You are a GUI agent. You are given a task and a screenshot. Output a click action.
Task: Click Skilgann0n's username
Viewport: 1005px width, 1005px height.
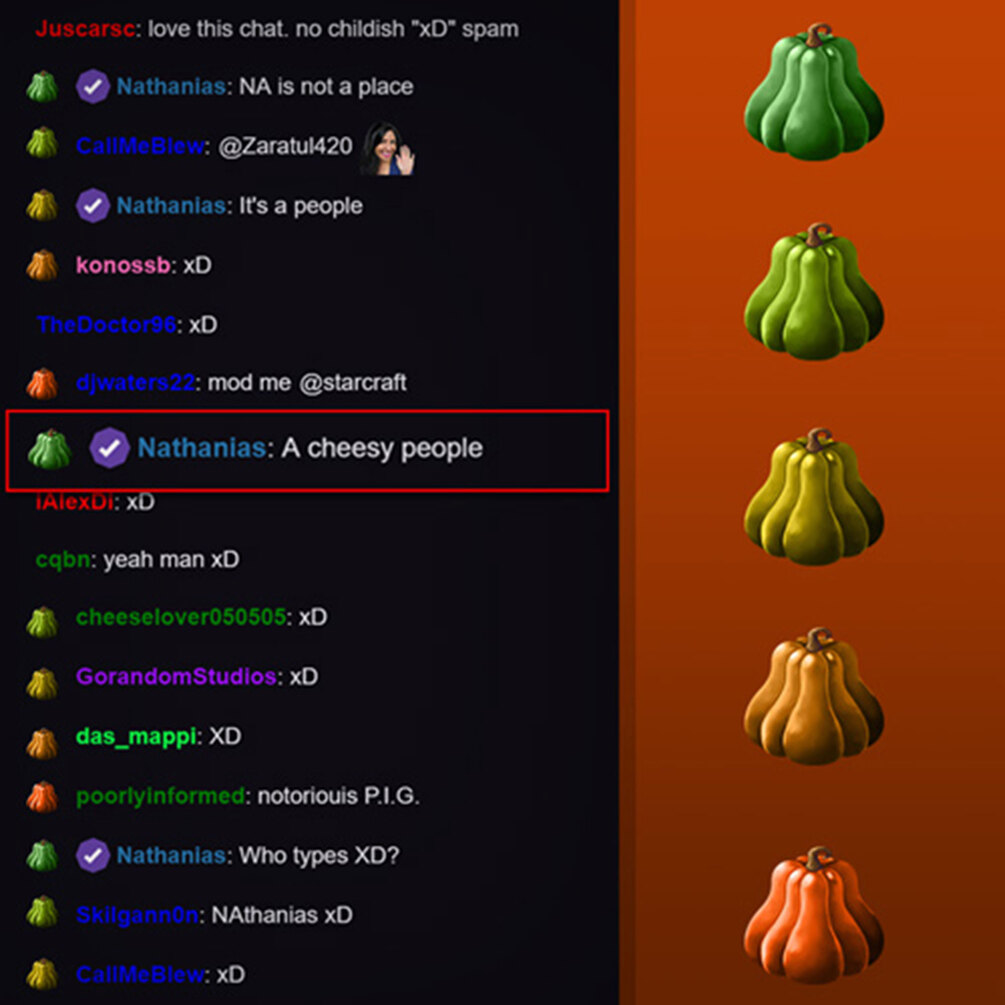tap(137, 915)
